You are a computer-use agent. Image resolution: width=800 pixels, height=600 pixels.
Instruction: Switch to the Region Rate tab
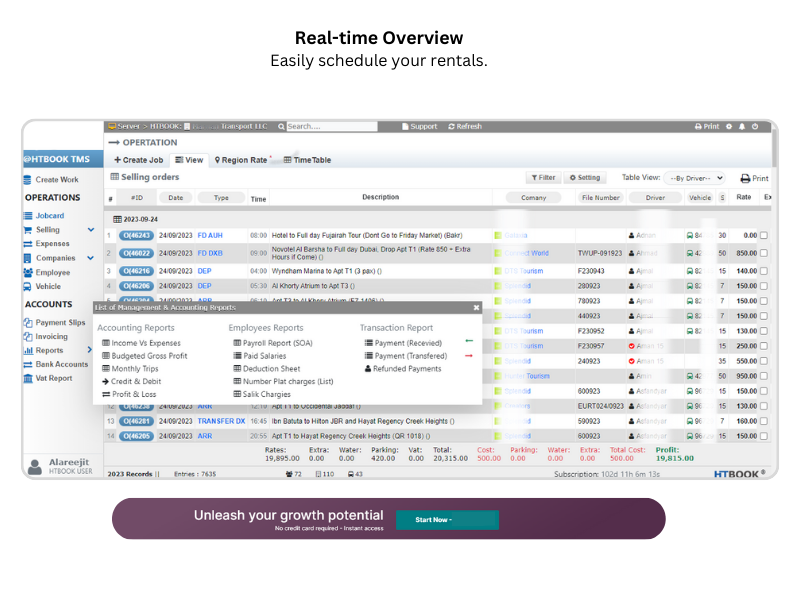(x=242, y=160)
